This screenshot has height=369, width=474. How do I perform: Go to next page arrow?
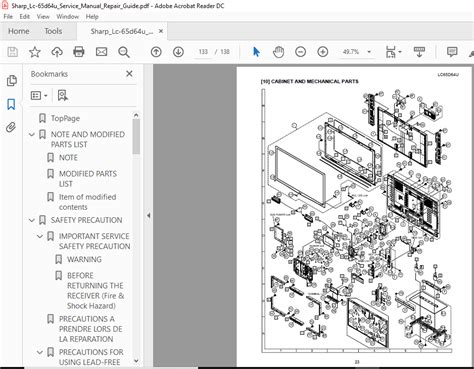178,52
